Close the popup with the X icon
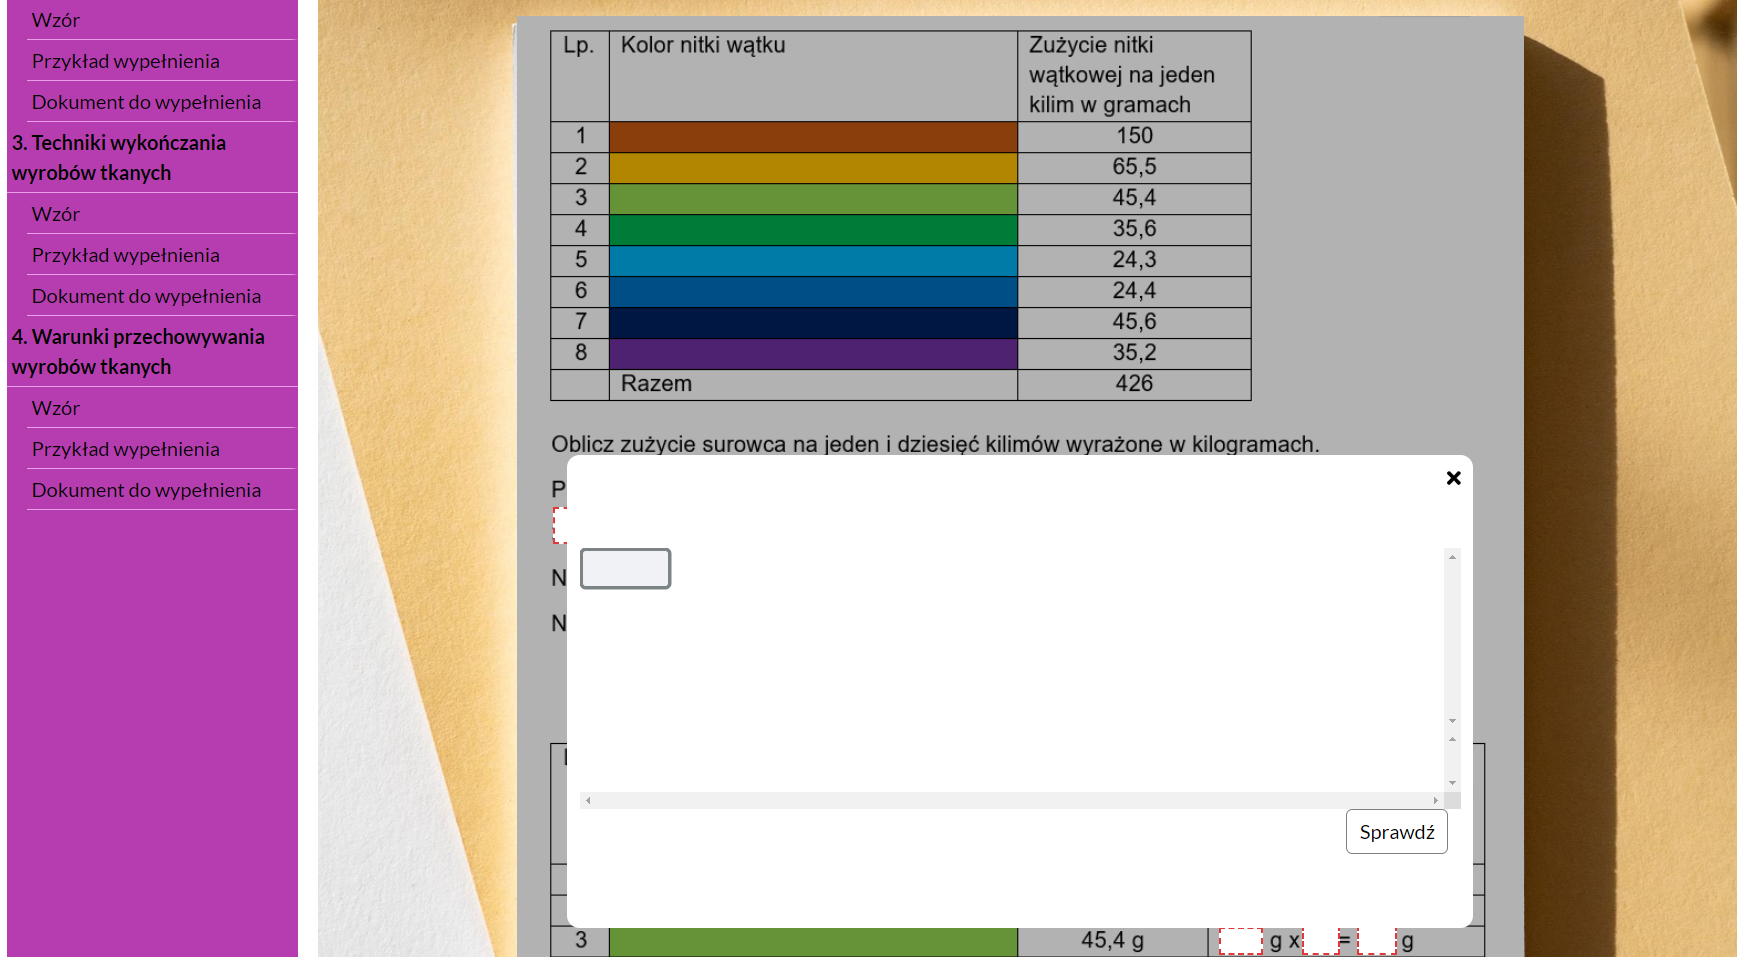This screenshot has width=1747, height=969. 1453,478
